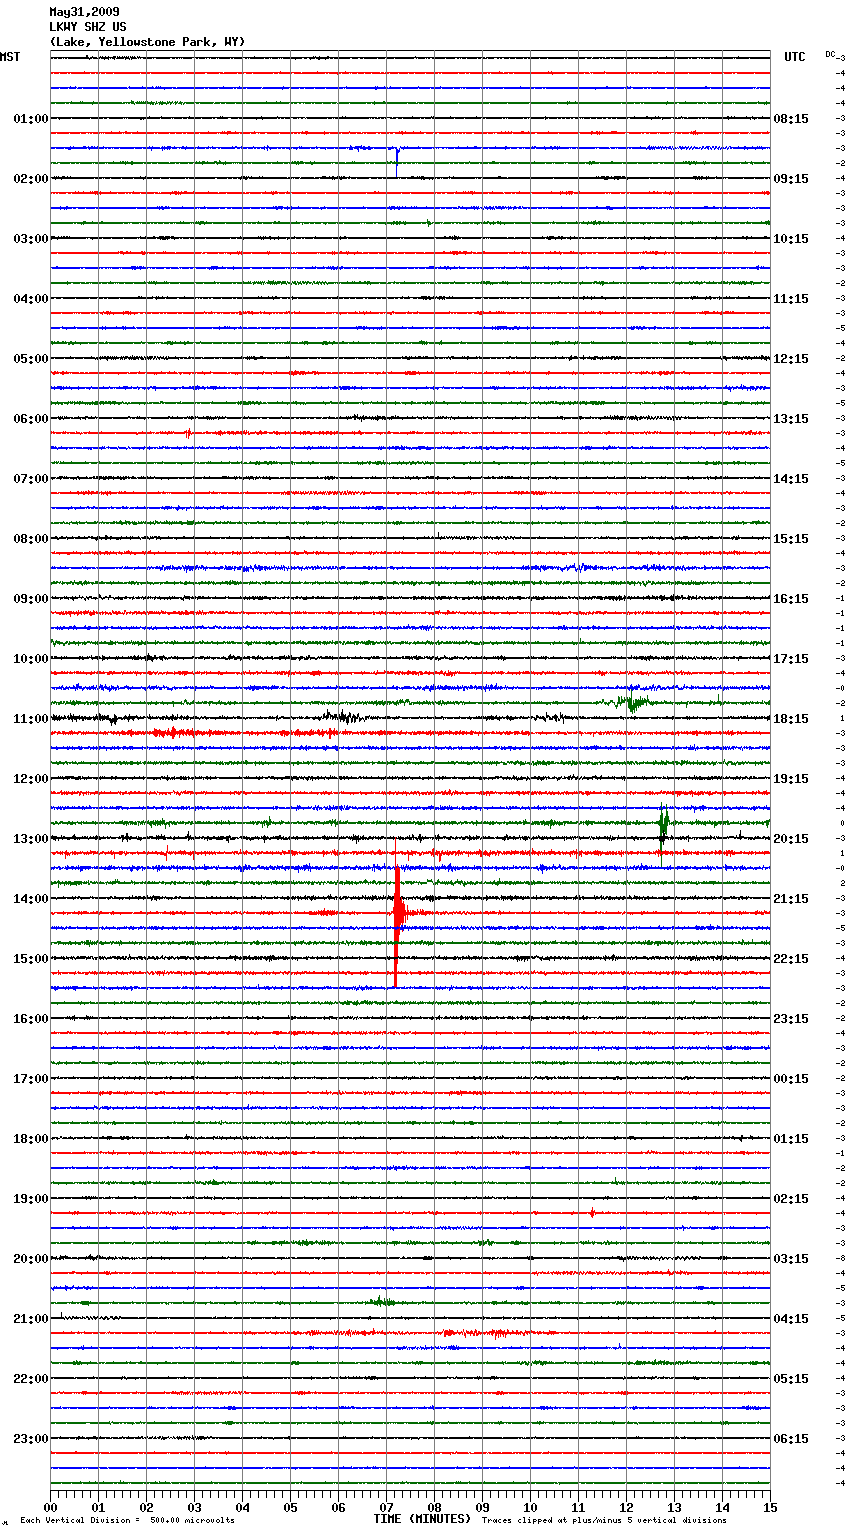
Task: Click the 12 minute tick label
Action: coord(626,1507)
